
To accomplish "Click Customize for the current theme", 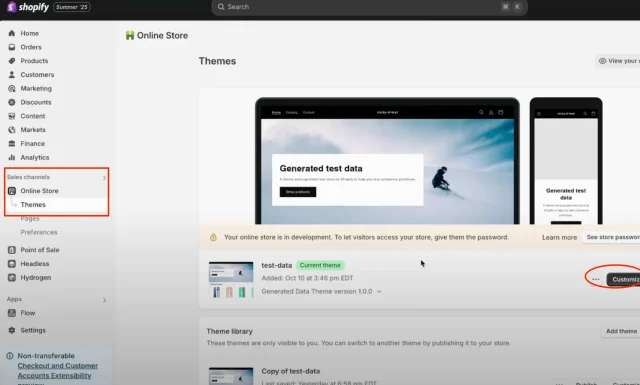I will point(623,280).
